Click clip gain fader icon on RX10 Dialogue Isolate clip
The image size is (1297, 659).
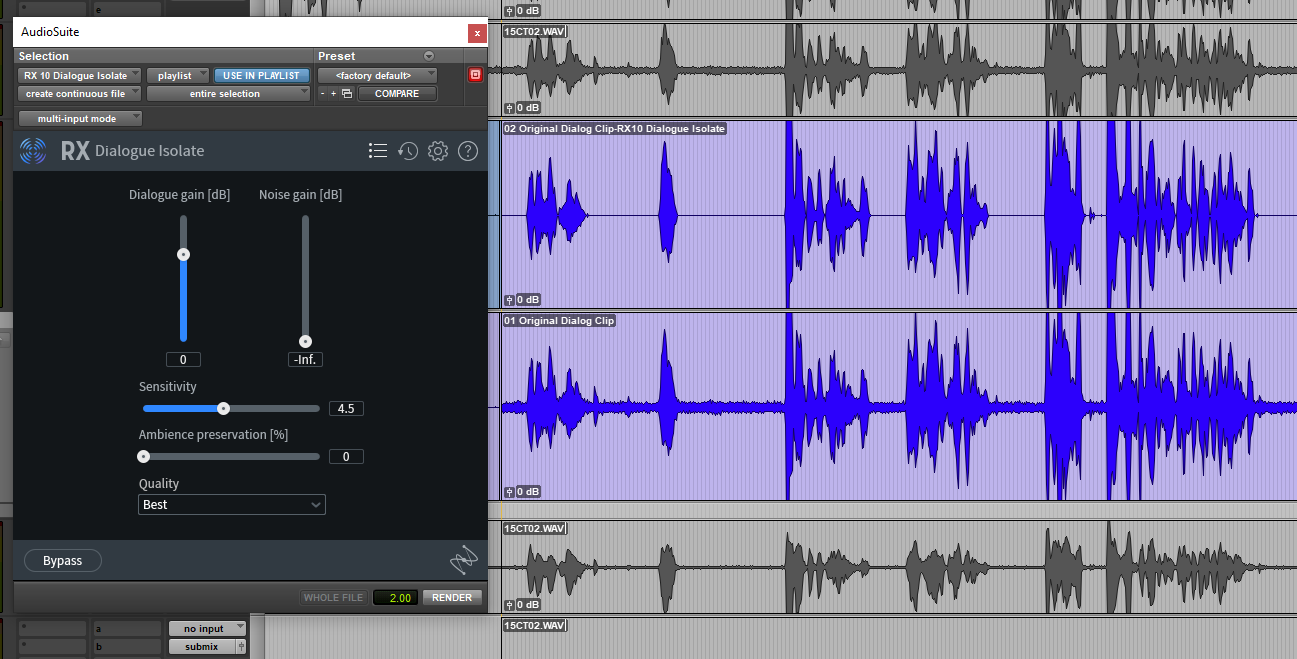click(510, 299)
